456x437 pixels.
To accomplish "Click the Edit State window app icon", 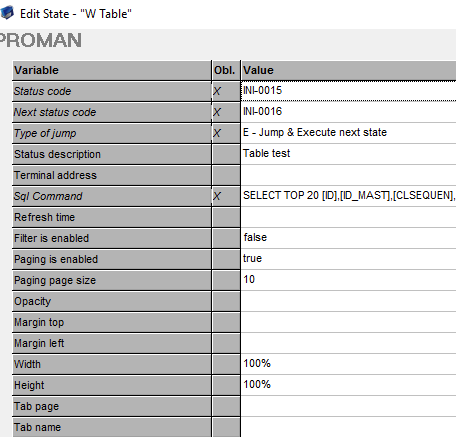I will coord(7,13).
